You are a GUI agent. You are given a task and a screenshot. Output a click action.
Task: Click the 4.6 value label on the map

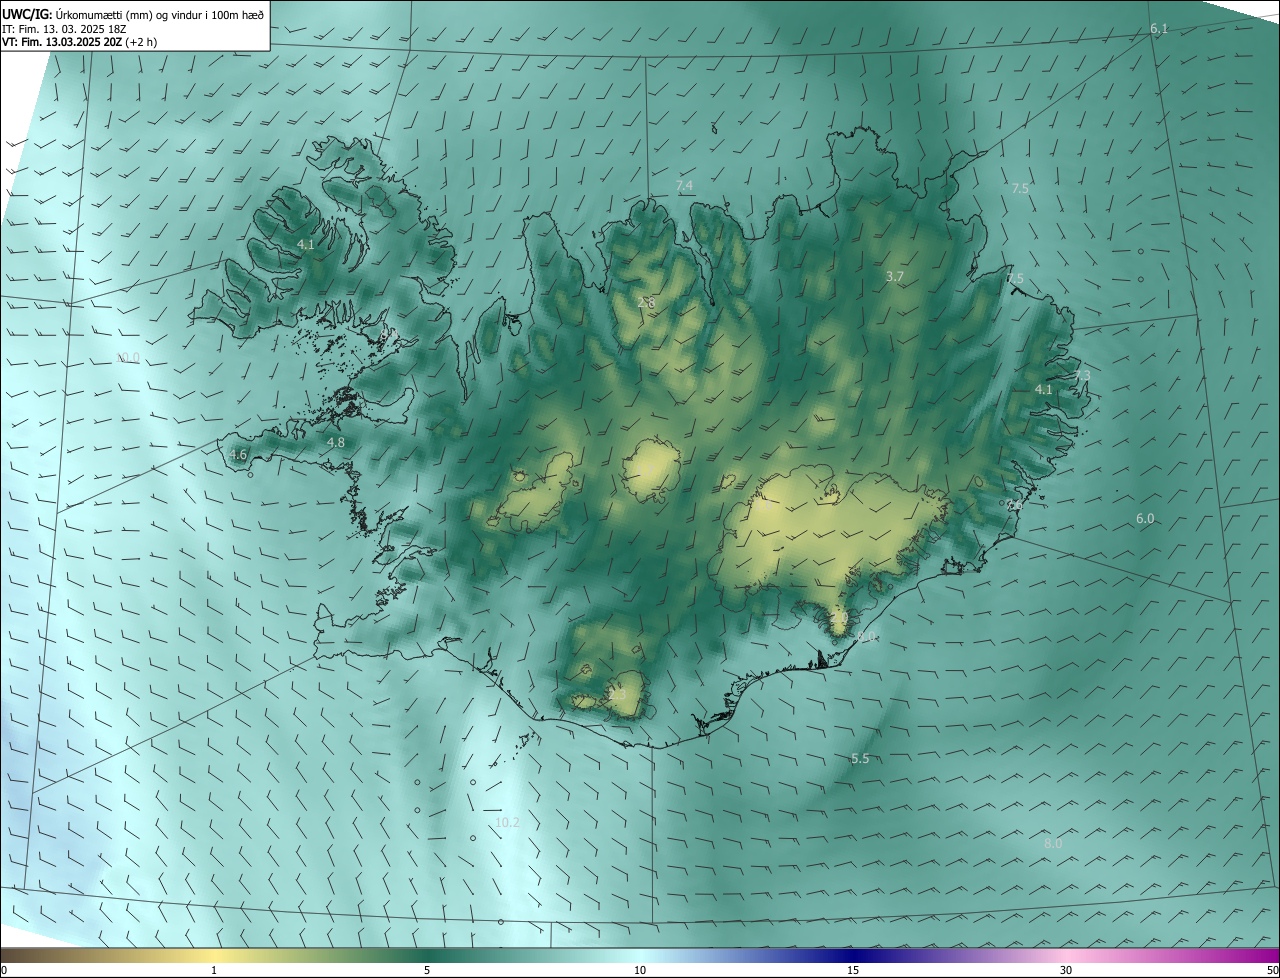[x=238, y=455]
